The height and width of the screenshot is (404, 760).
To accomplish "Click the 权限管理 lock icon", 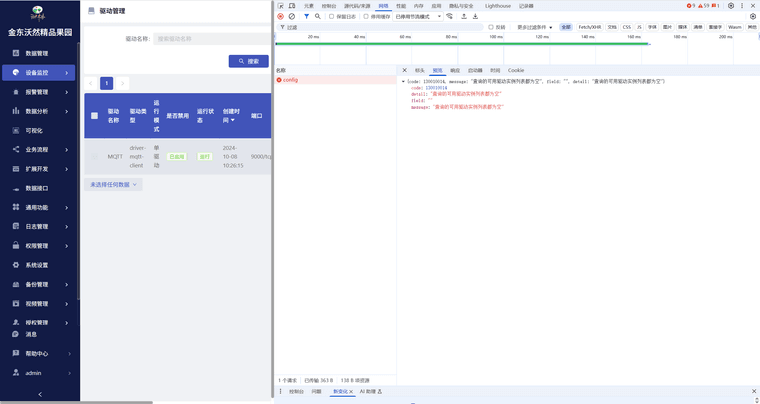I will [x=16, y=246].
